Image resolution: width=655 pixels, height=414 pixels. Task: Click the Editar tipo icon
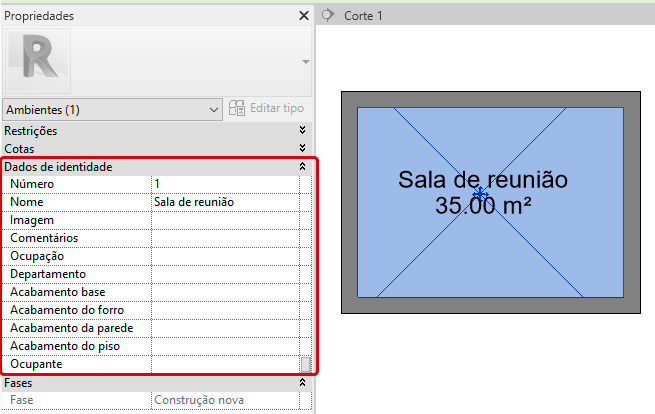click(x=237, y=108)
